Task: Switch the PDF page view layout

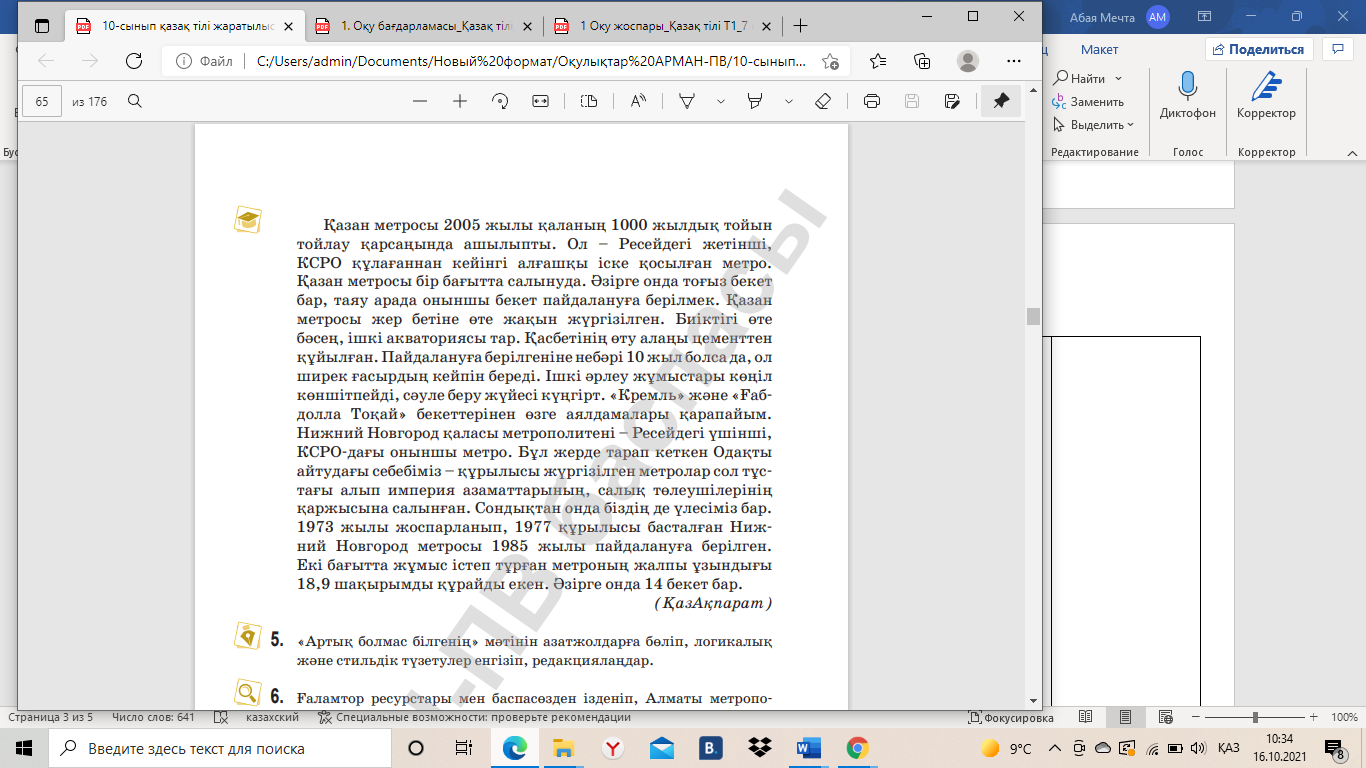Action: click(589, 101)
